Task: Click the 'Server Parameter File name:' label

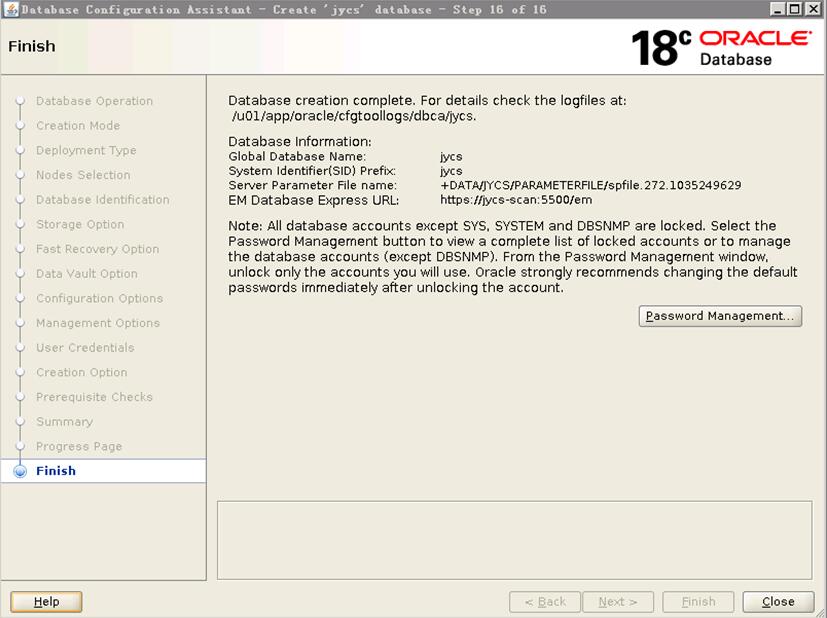Action: [312, 185]
